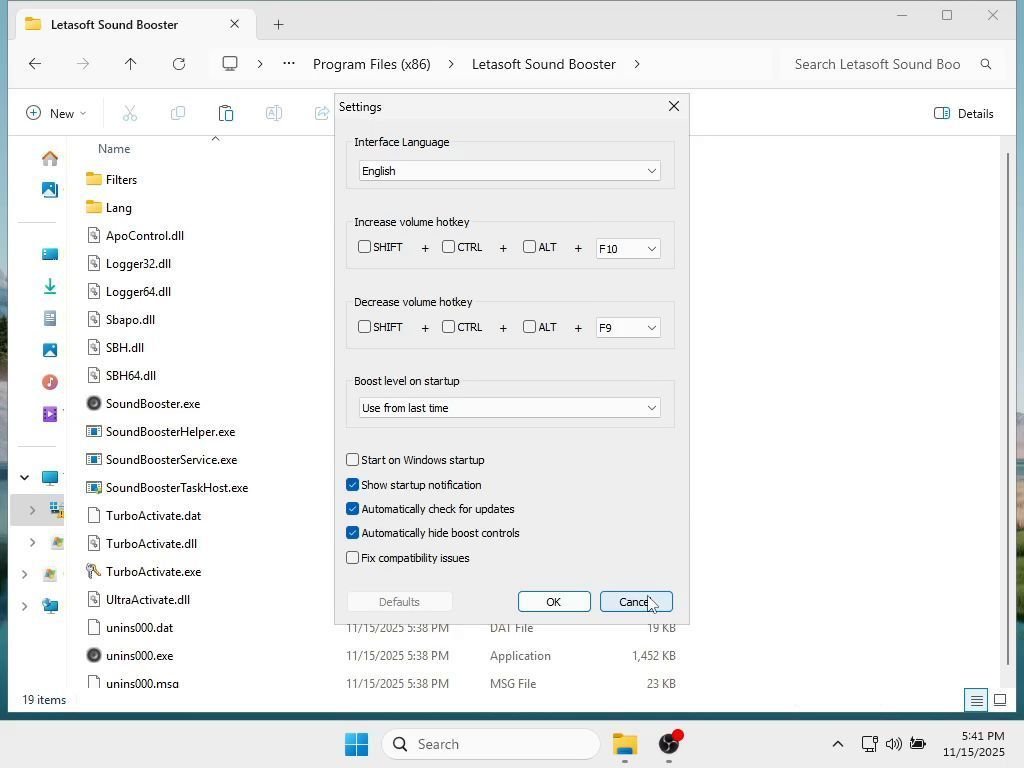
Task: Select the Filters folder icon
Action: coord(94,180)
